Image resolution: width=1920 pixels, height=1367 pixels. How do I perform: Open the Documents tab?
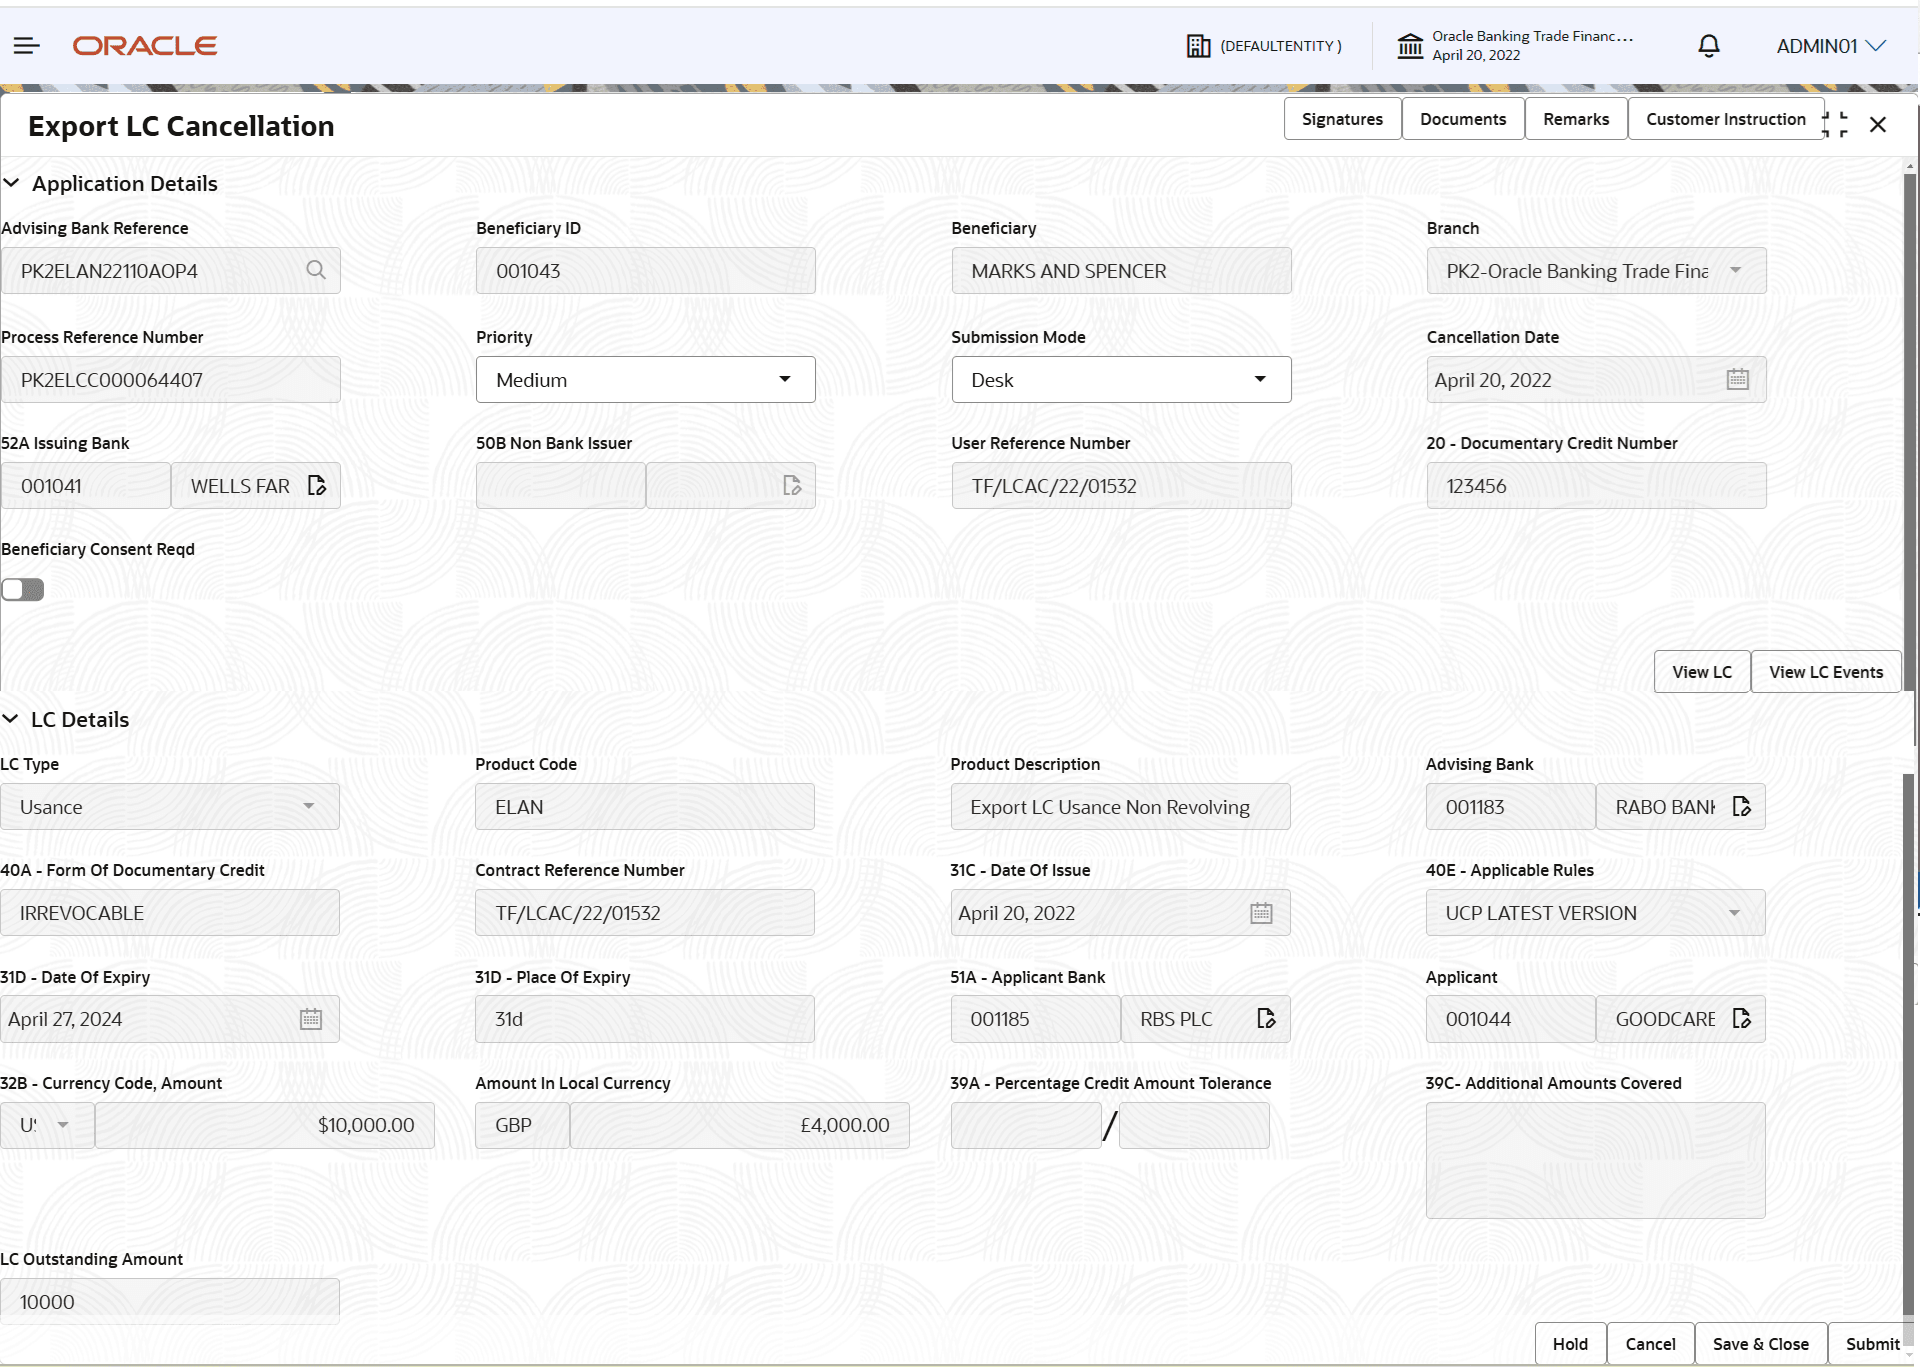click(x=1462, y=119)
